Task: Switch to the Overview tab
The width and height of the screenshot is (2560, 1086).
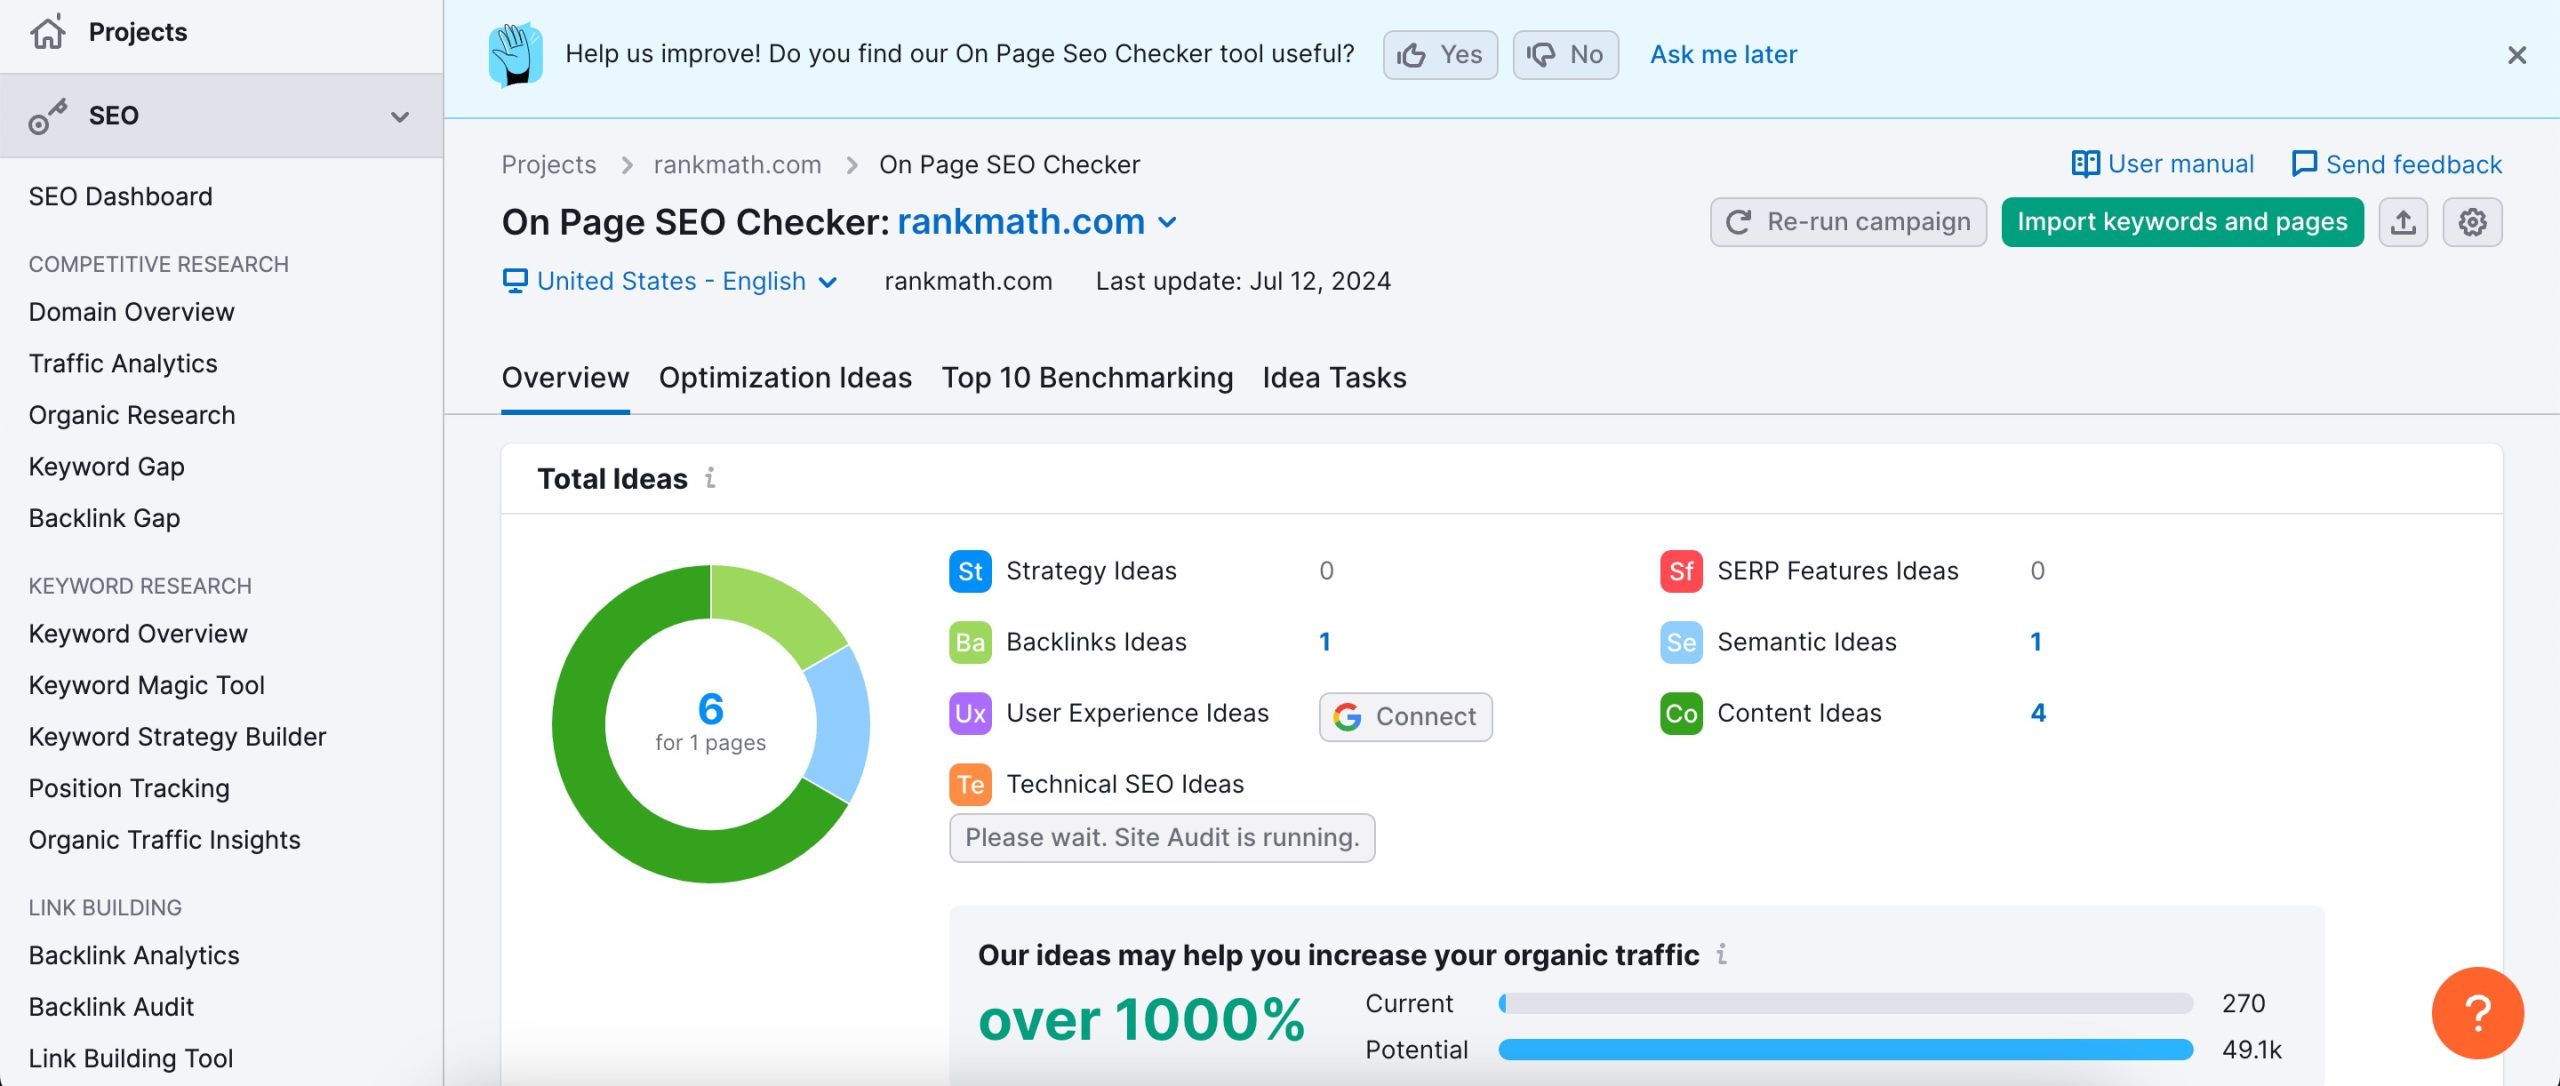Action: 565,378
